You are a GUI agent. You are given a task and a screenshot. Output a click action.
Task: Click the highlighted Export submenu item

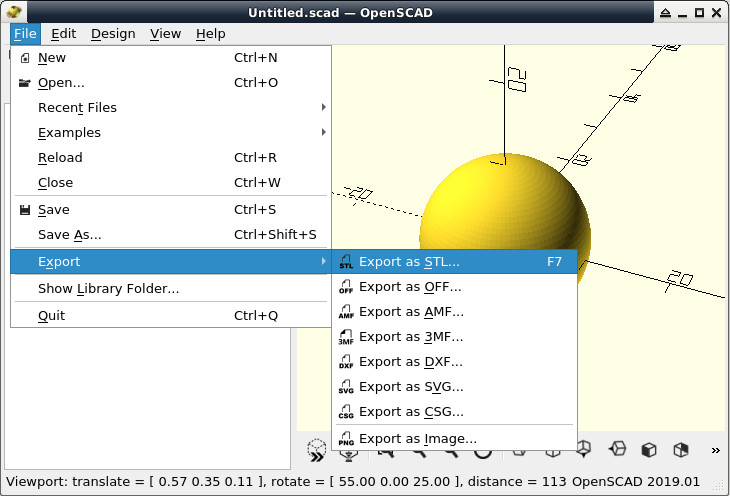pyautogui.click(x=171, y=262)
